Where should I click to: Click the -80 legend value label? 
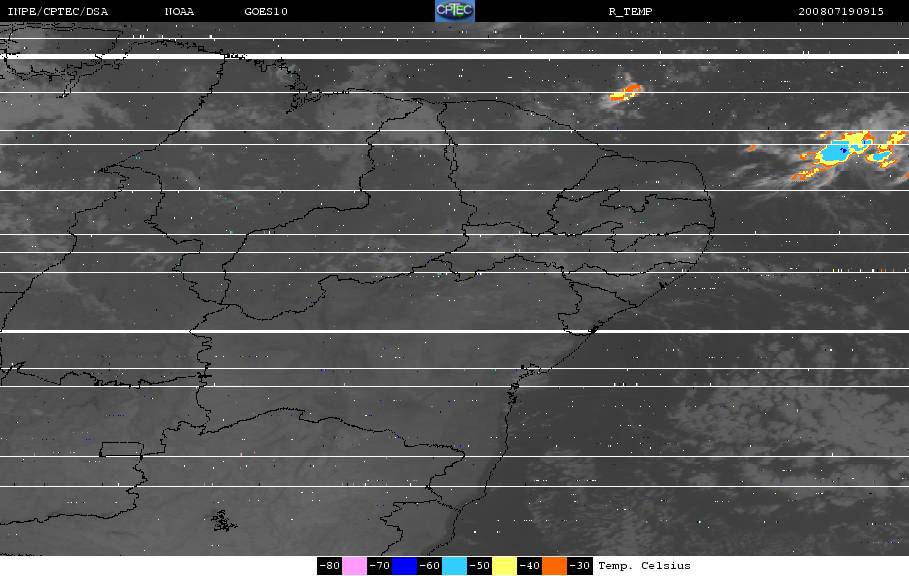(x=330, y=566)
